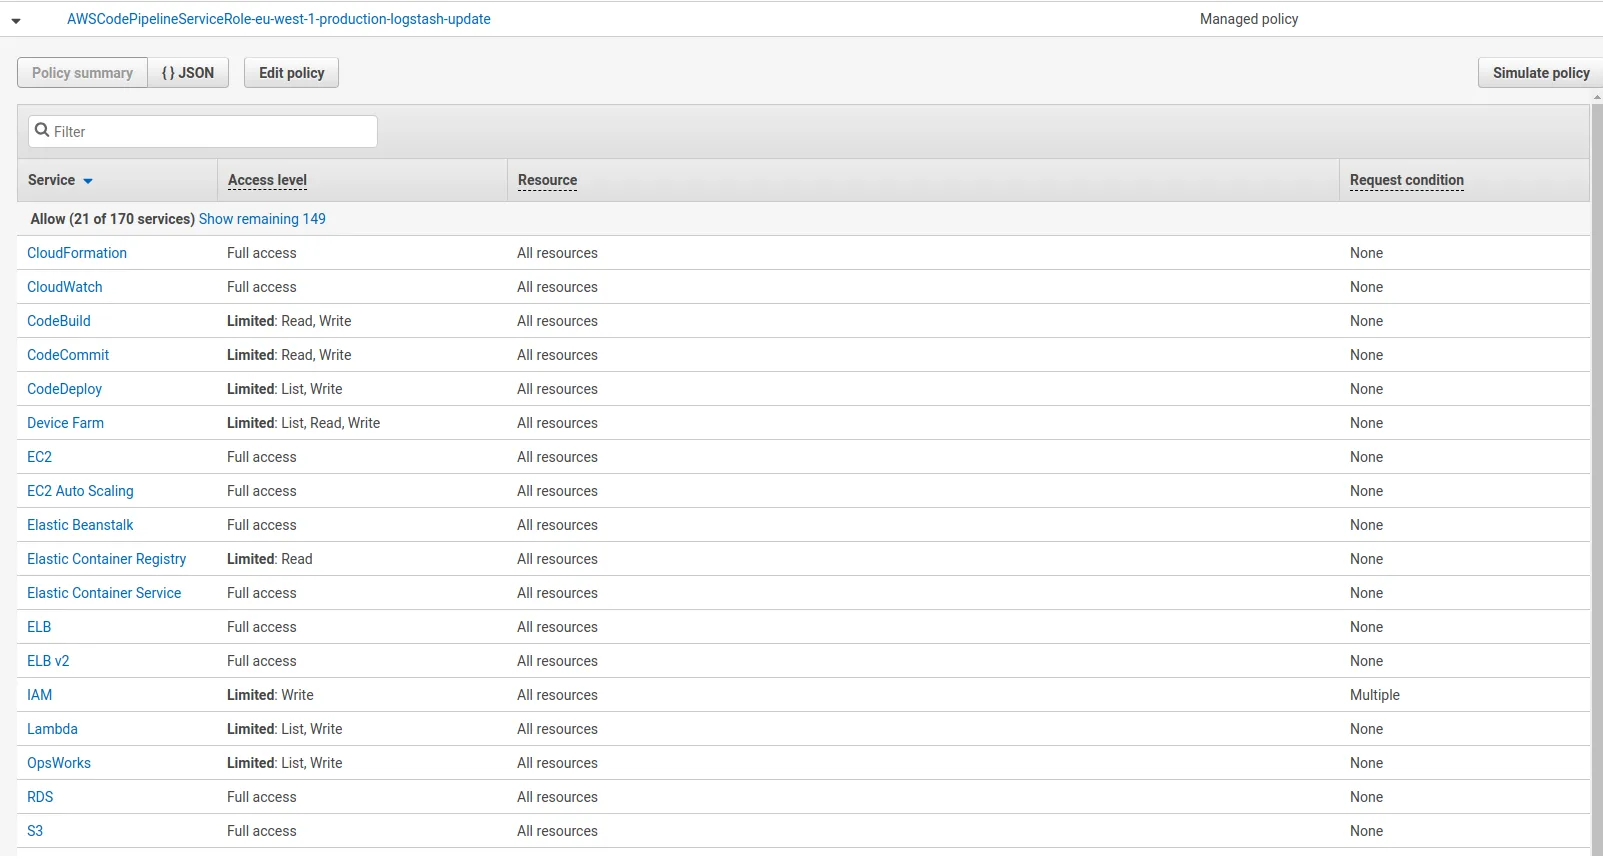
Task: Select 'Limited: Write' access level for IAM
Action: [x=270, y=695]
